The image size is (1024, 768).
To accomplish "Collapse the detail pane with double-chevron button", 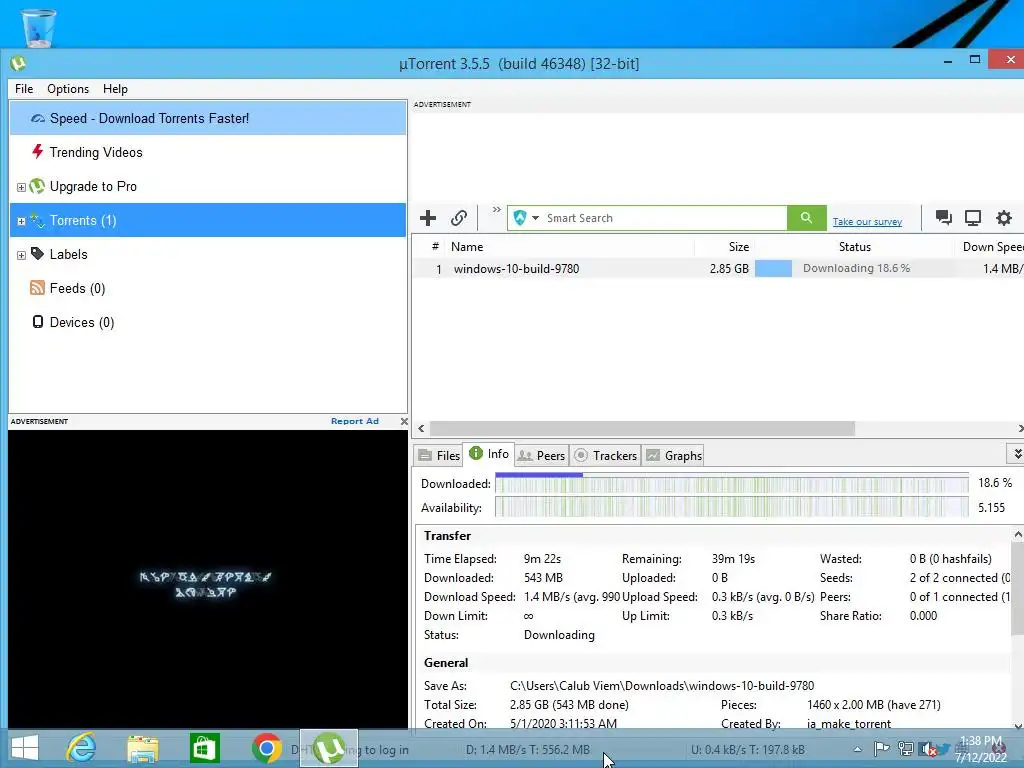I will 1016,453.
